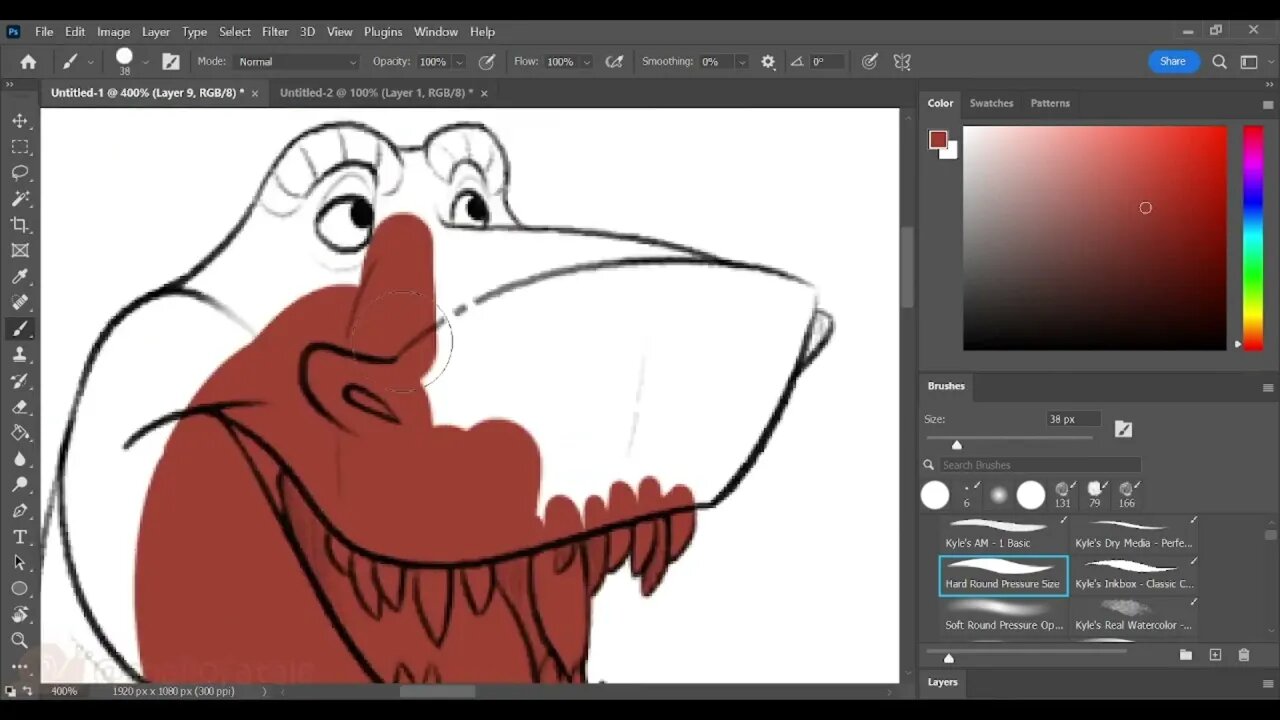Click the Share button
Screen dimensions: 1280x720
pyautogui.click(x=1172, y=62)
